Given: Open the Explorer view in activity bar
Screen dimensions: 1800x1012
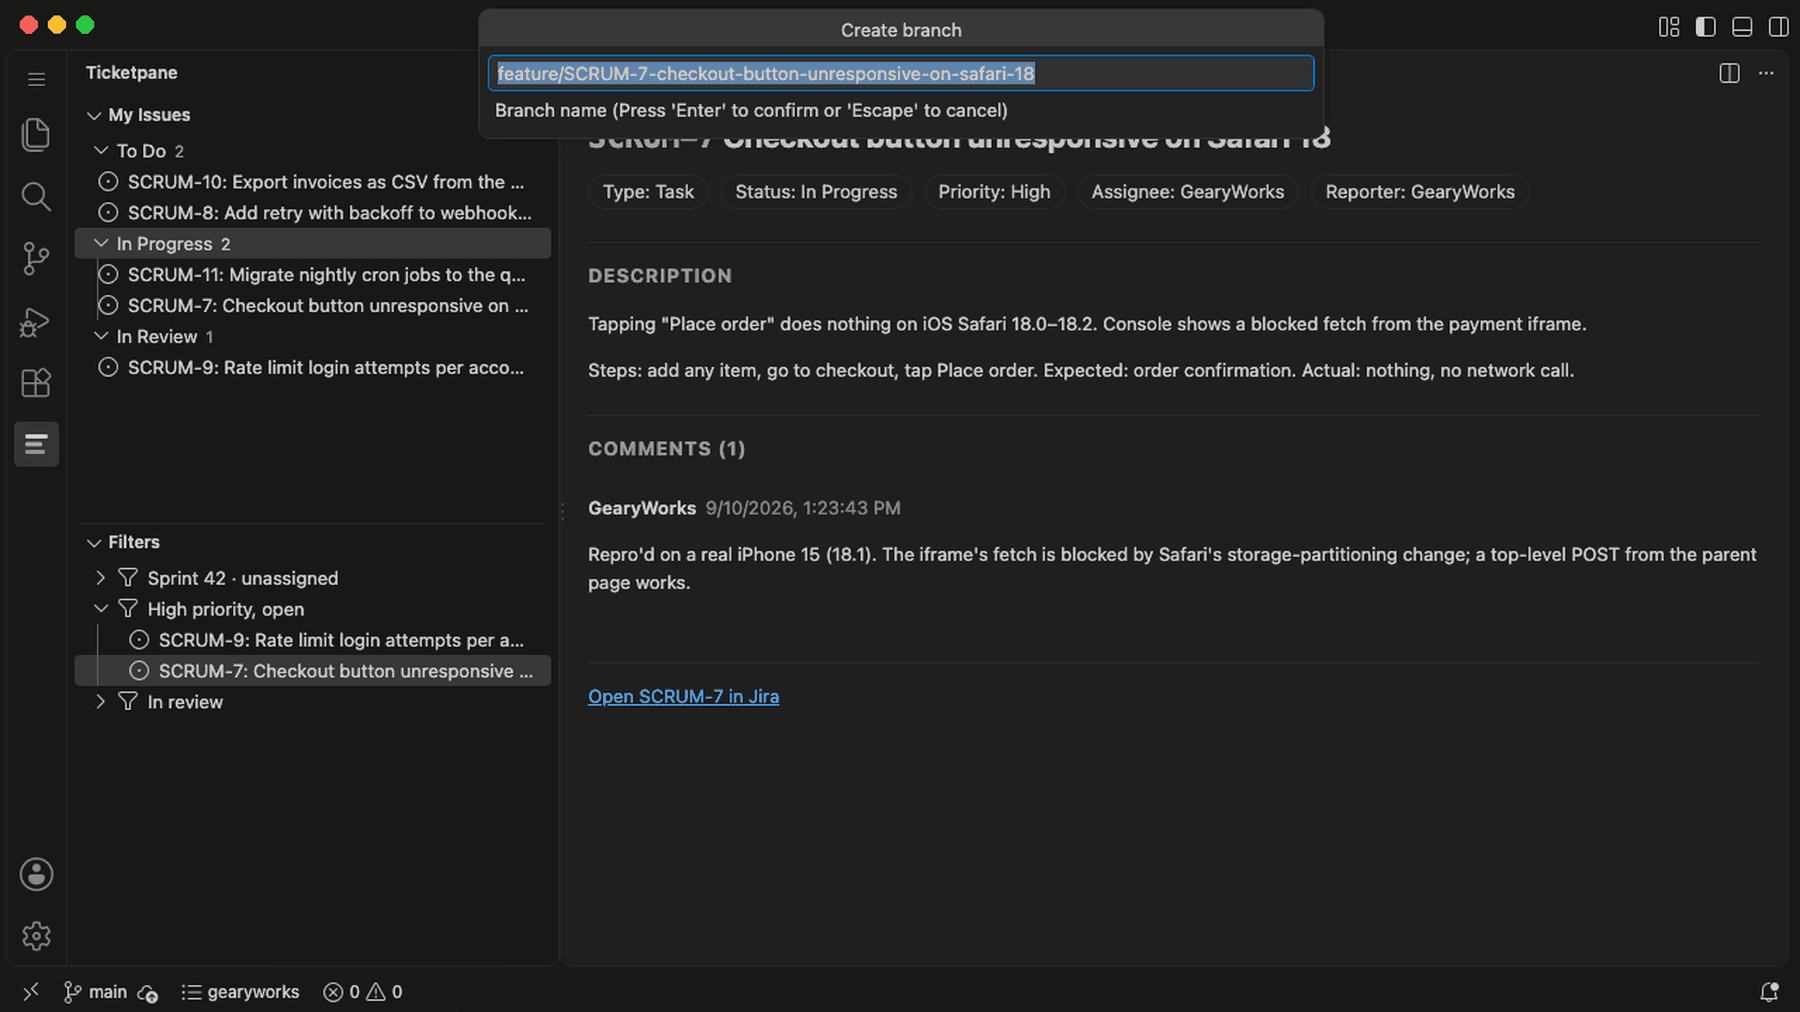Looking at the screenshot, I should tap(36, 134).
